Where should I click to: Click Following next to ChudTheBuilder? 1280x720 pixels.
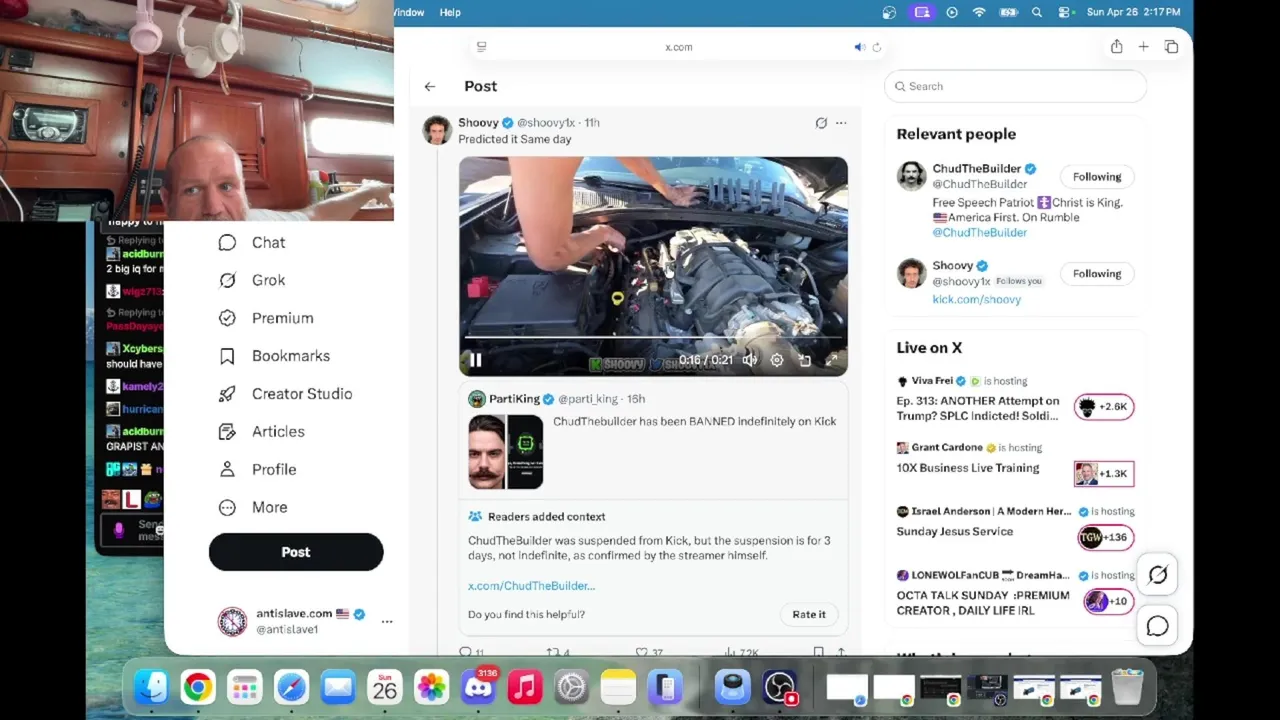[1097, 177]
